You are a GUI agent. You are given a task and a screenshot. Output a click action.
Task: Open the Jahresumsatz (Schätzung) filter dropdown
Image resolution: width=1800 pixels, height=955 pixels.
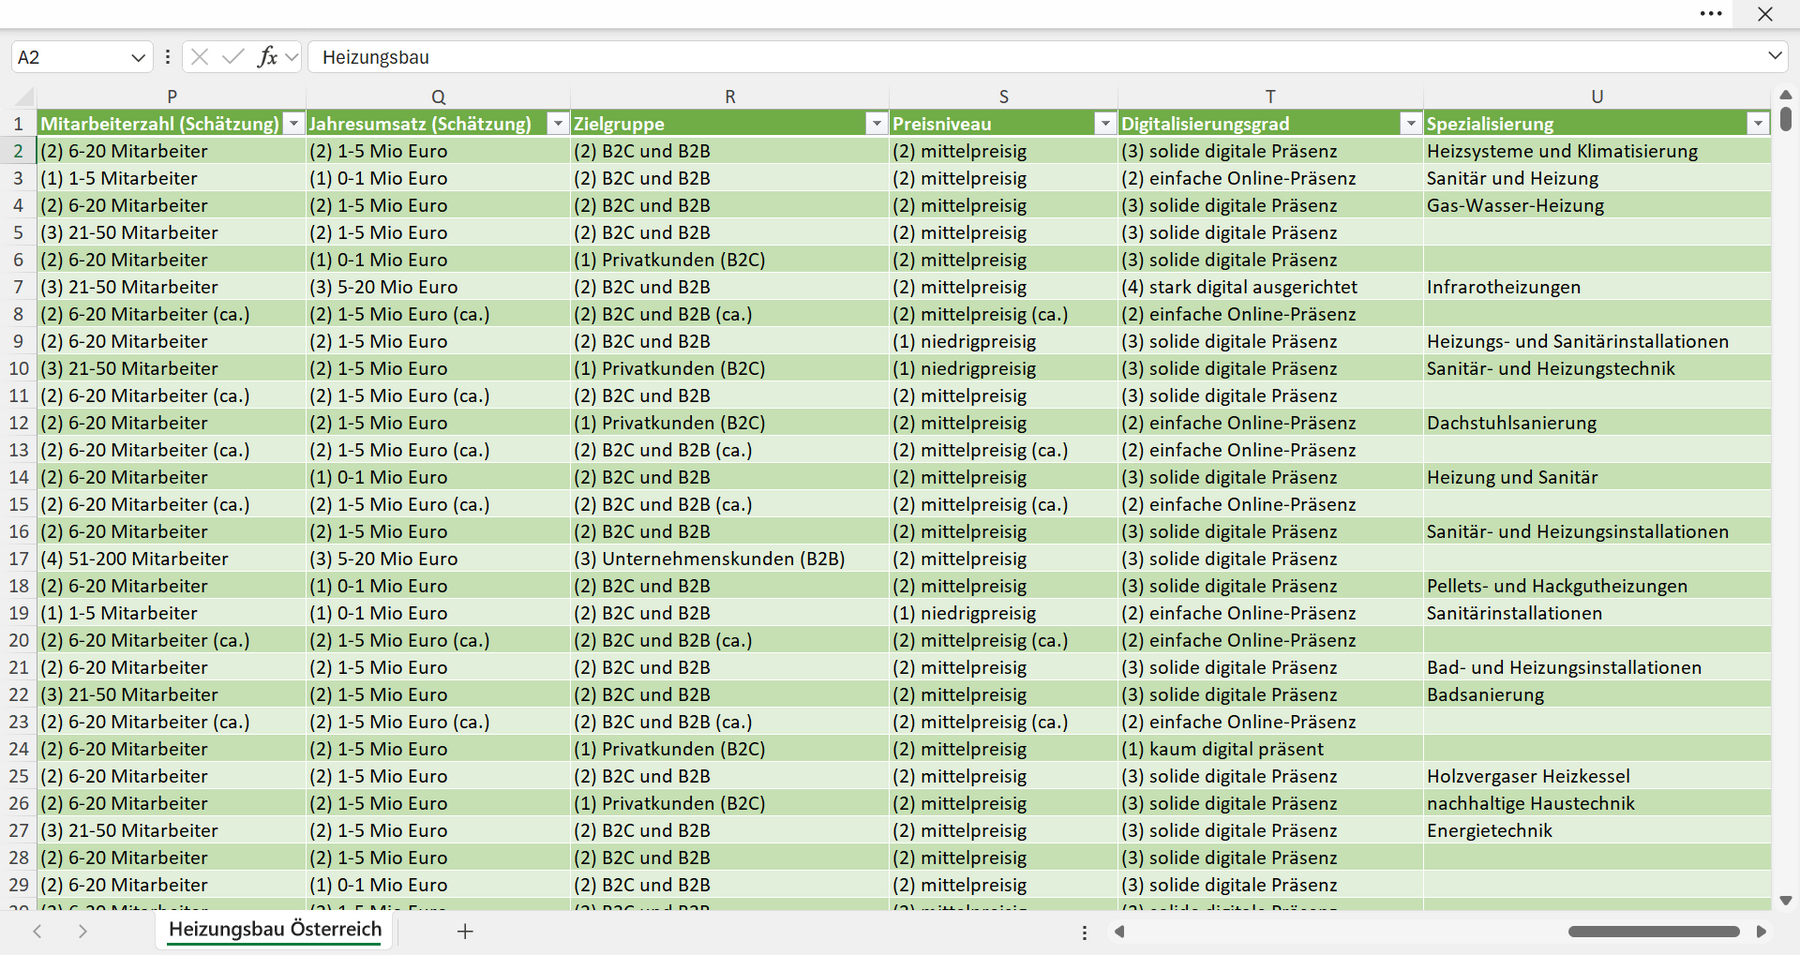558,124
